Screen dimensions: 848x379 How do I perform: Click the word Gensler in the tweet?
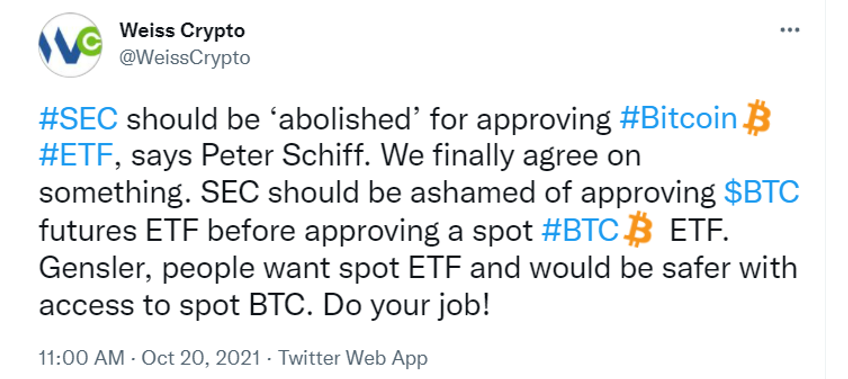click(95, 269)
